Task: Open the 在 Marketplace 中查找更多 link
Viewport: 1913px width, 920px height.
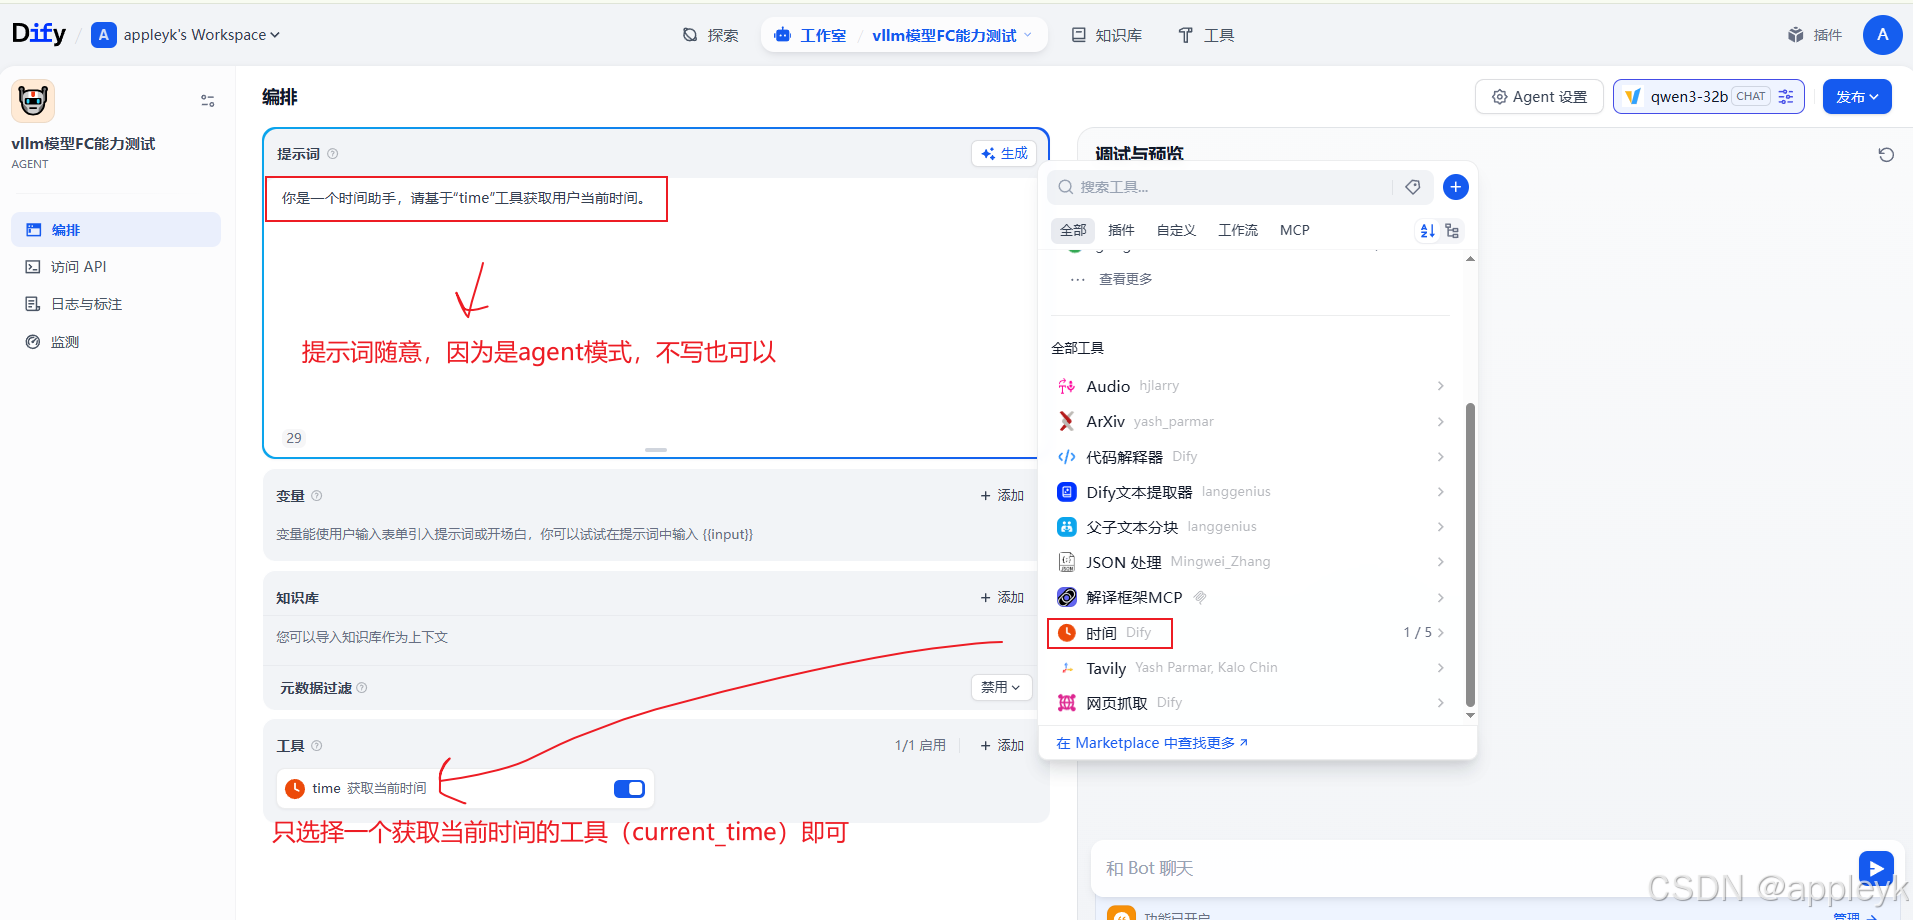Action: 1152,742
